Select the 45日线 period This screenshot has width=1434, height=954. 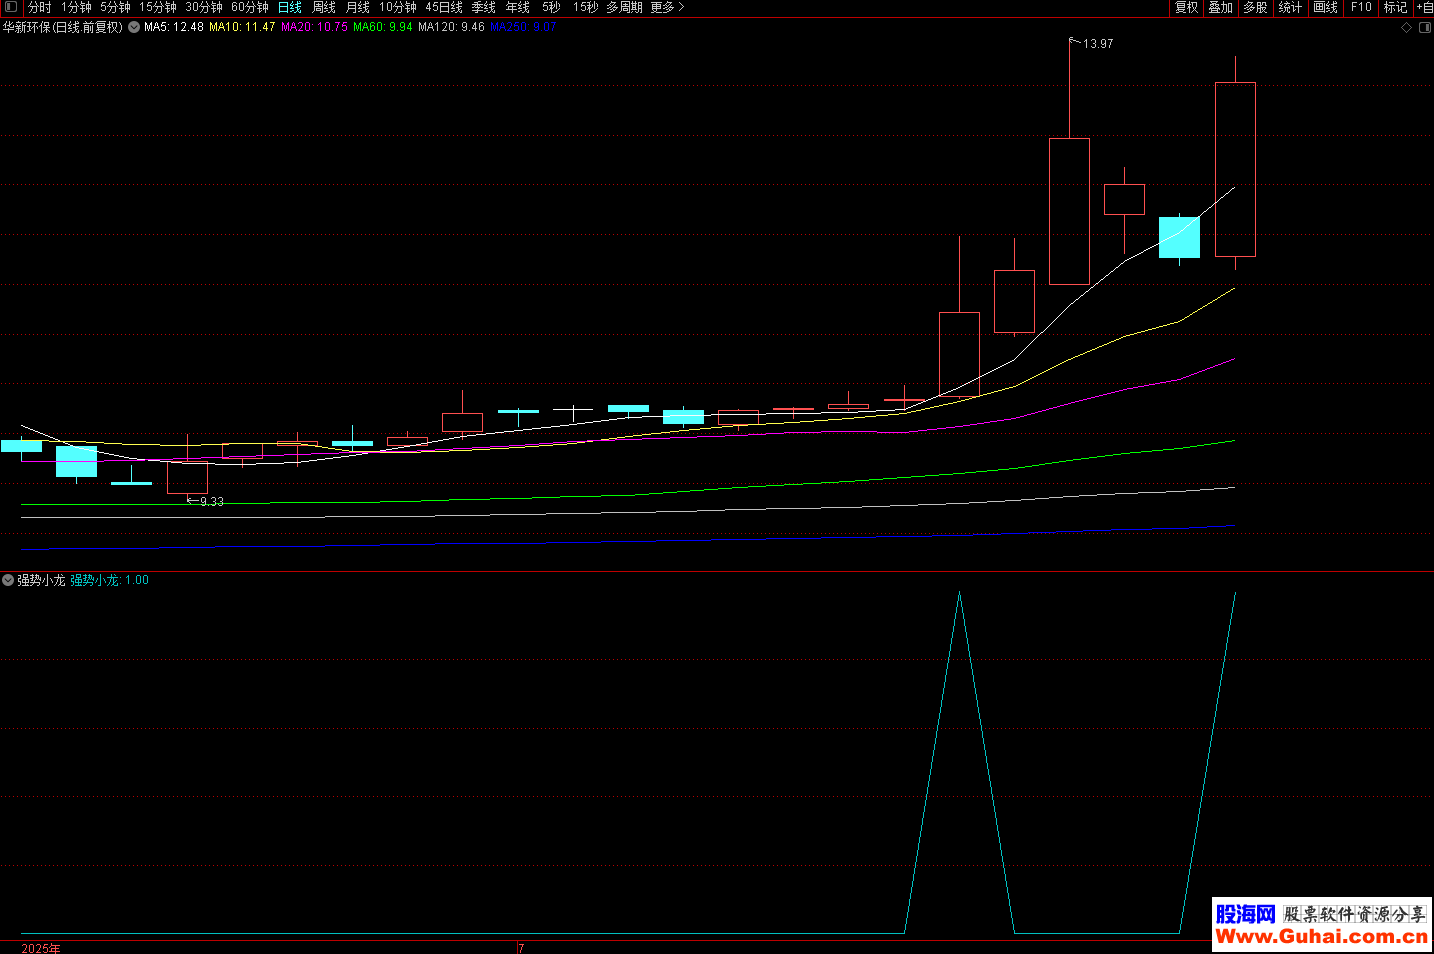click(x=444, y=7)
